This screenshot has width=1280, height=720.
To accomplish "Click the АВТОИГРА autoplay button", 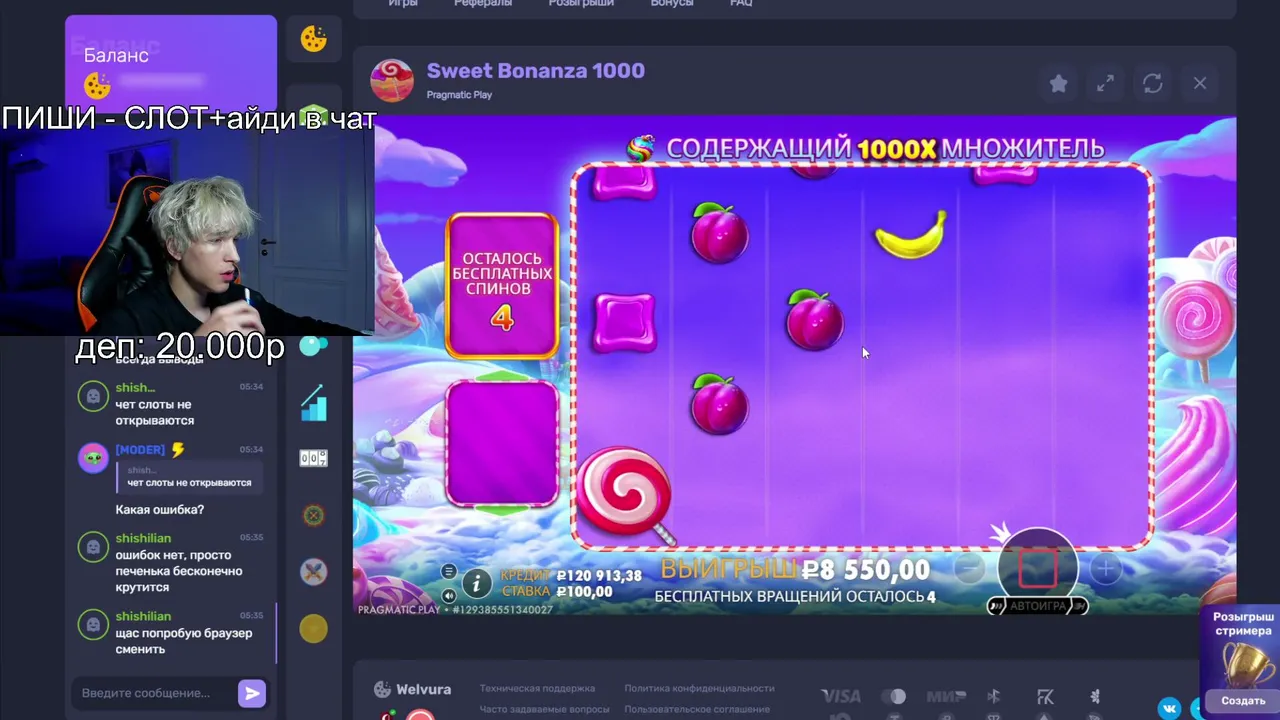I will 1037,606.
